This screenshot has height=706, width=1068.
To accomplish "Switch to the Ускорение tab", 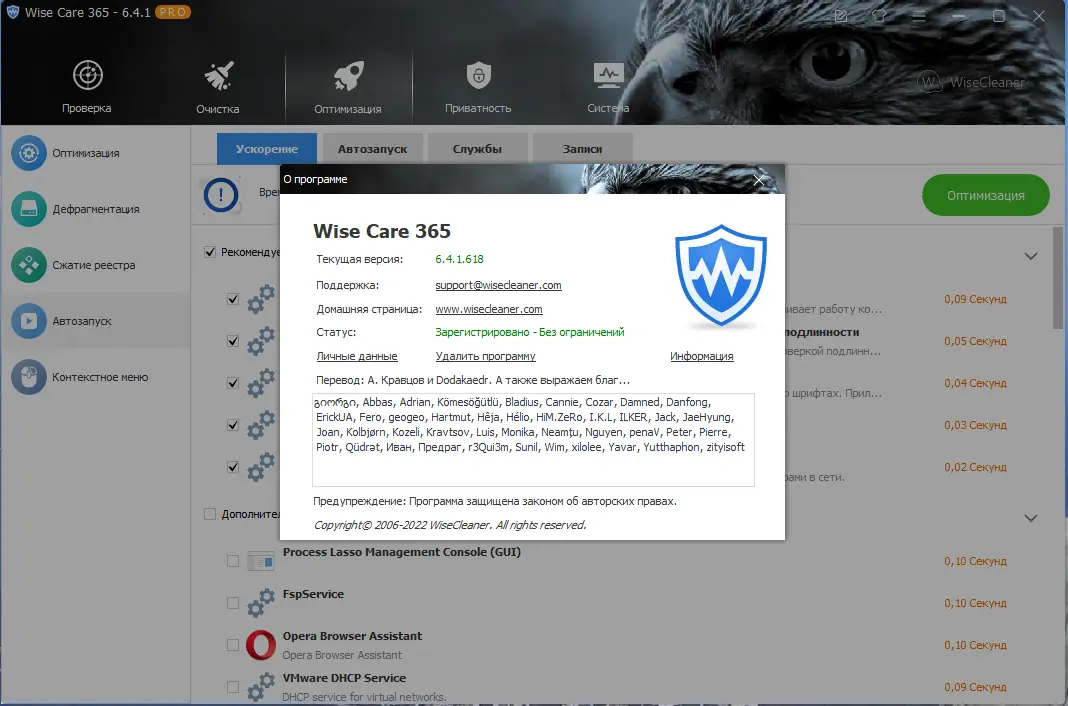I will coord(267,148).
